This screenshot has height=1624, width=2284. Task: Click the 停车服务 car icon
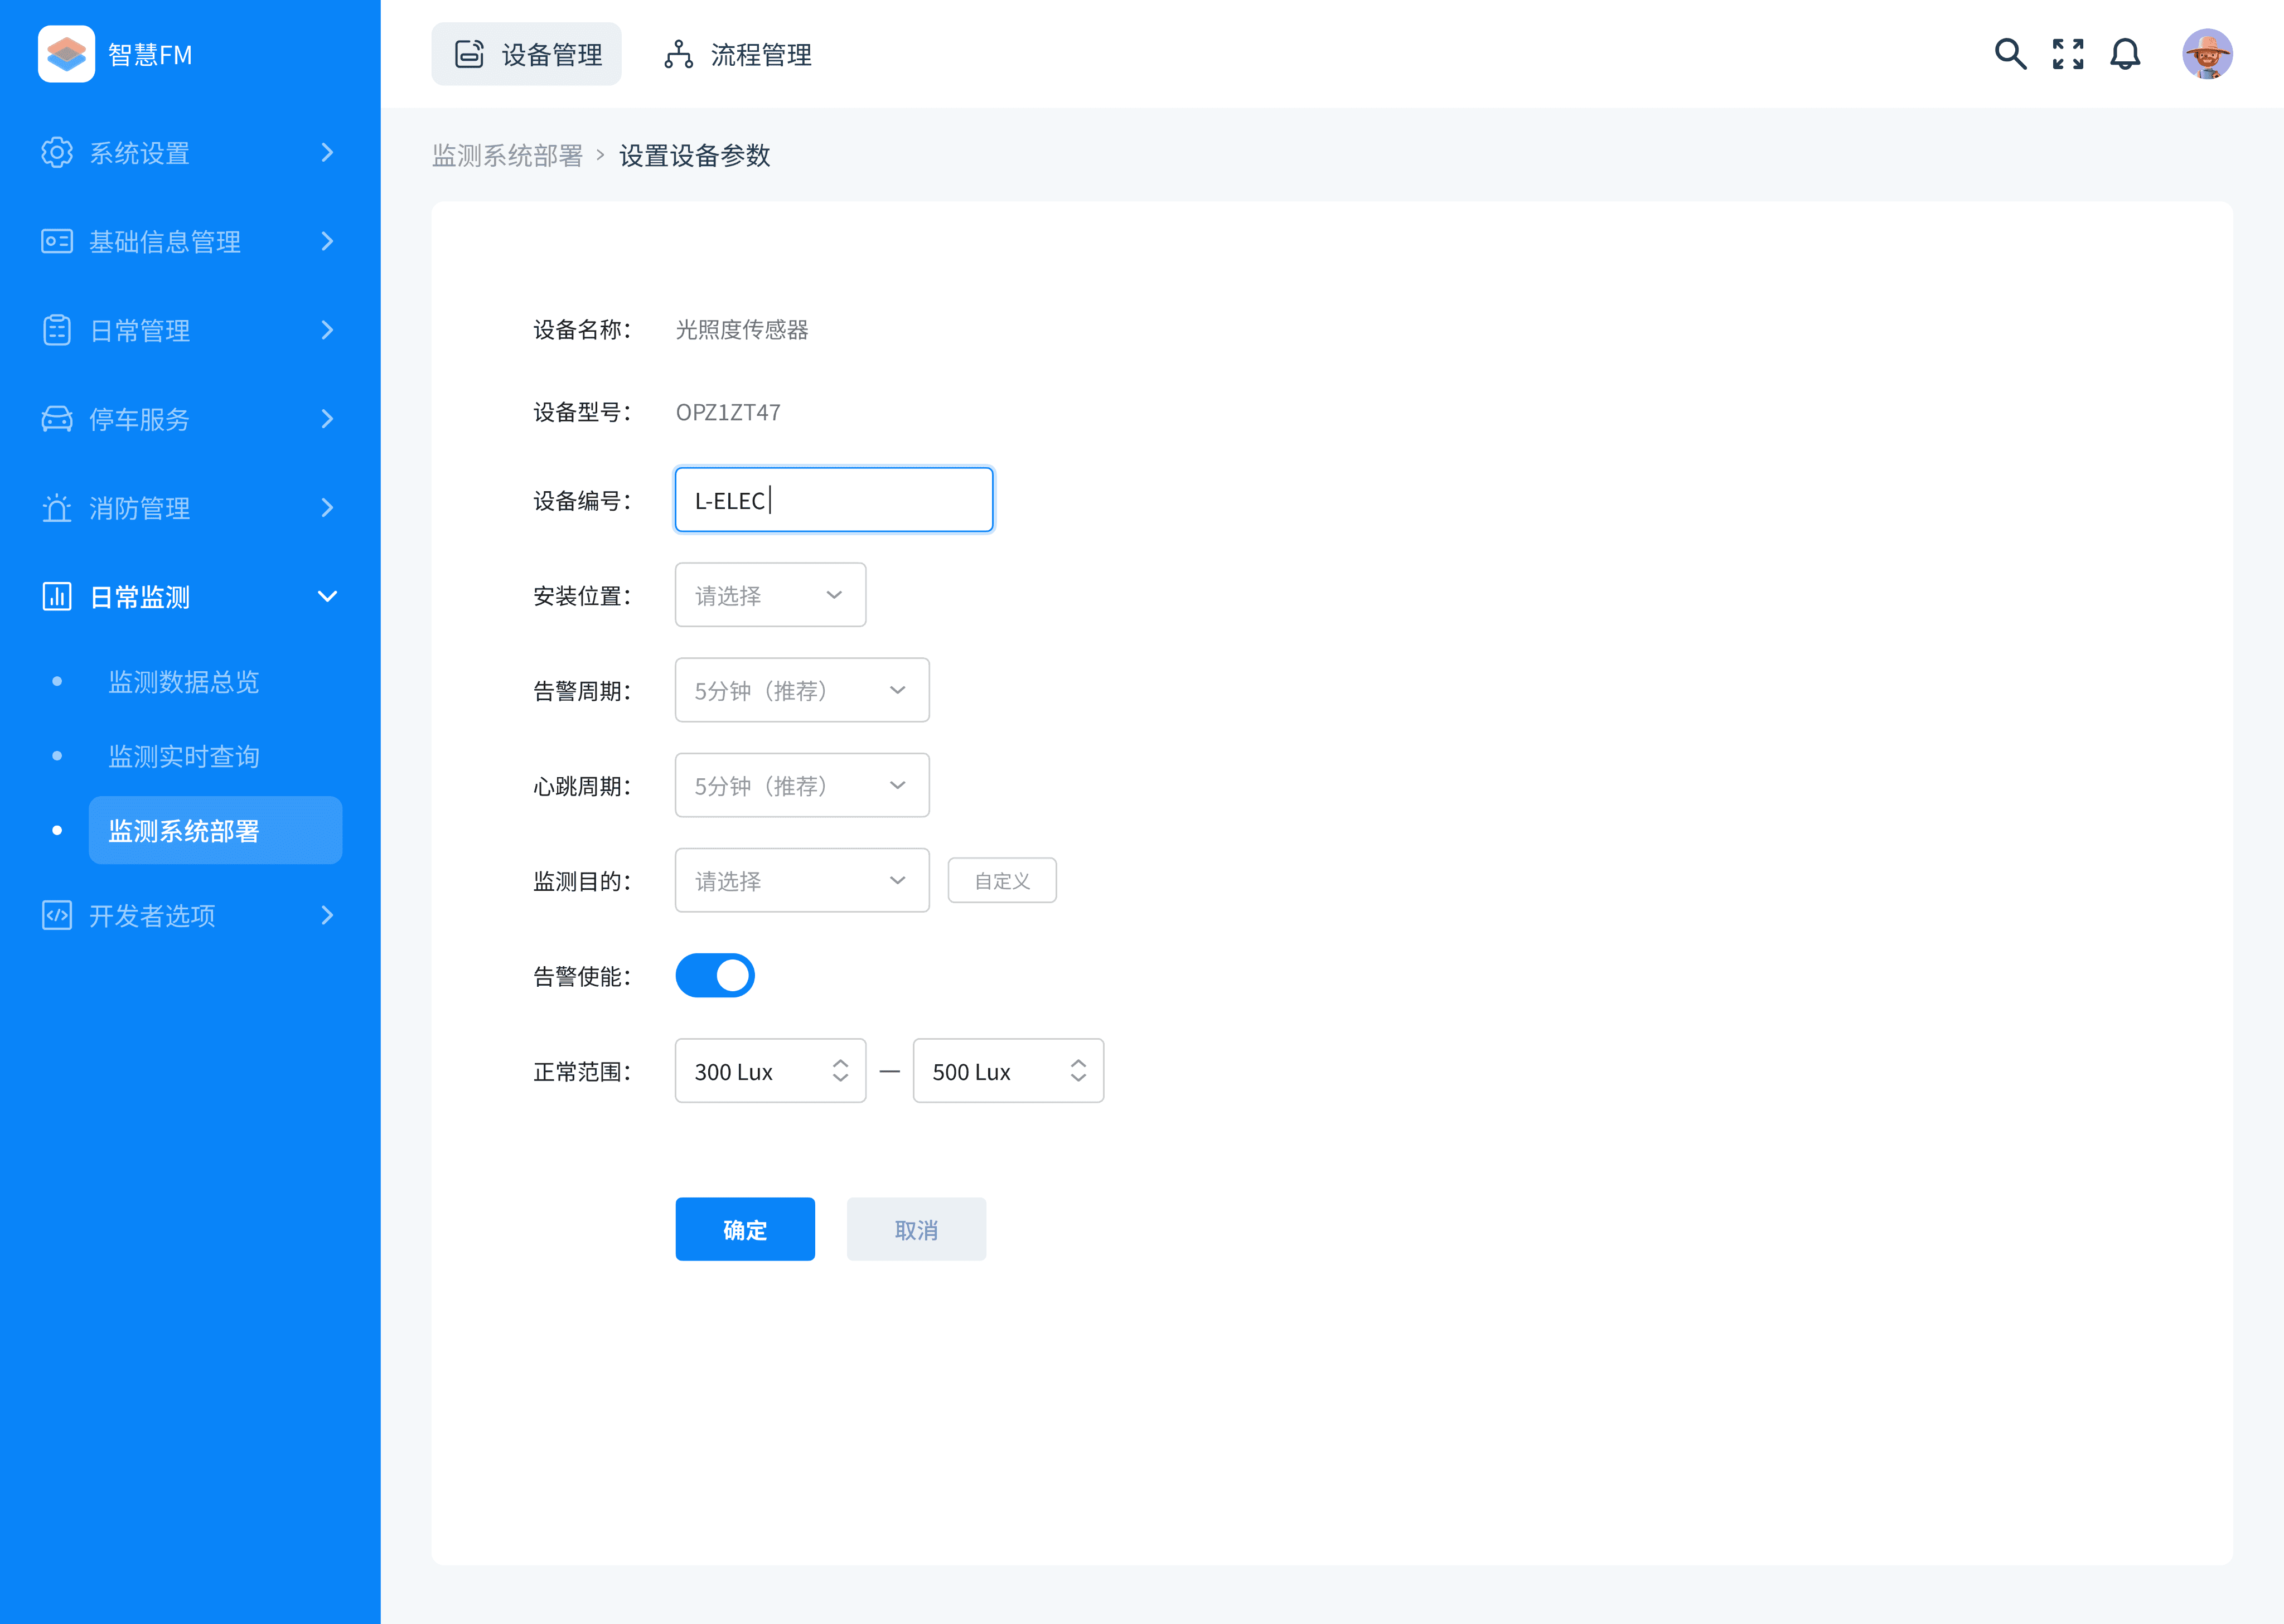[x=57, y=419]
